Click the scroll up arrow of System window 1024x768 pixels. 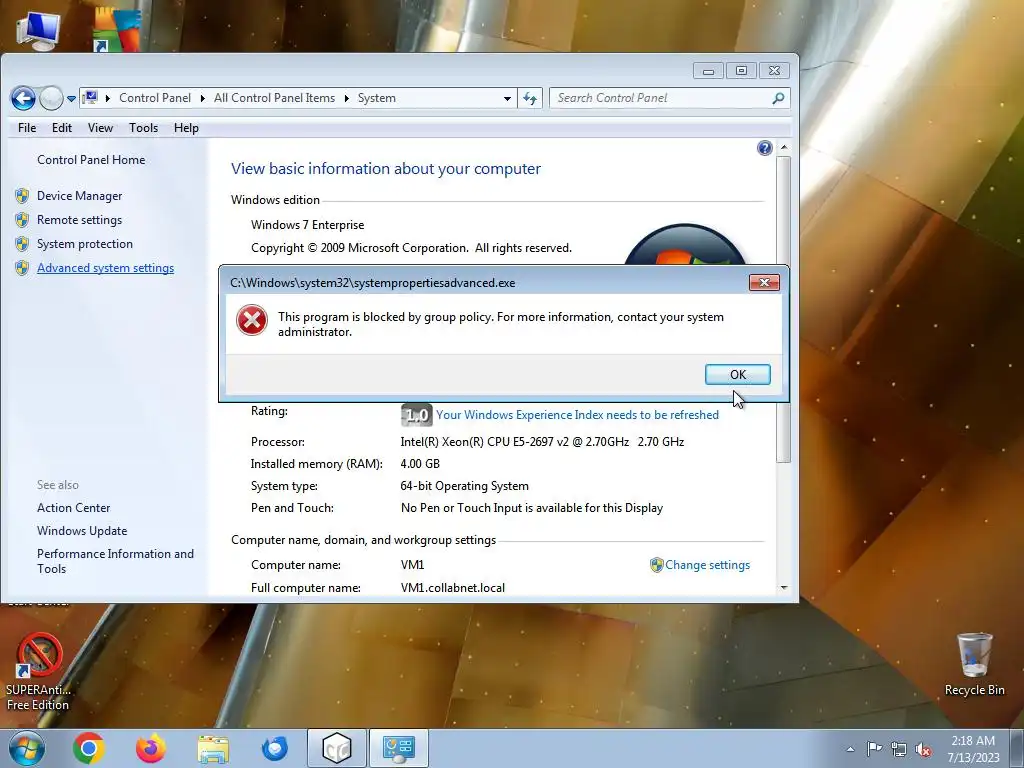pyautogui.click(x=784, y=148)
